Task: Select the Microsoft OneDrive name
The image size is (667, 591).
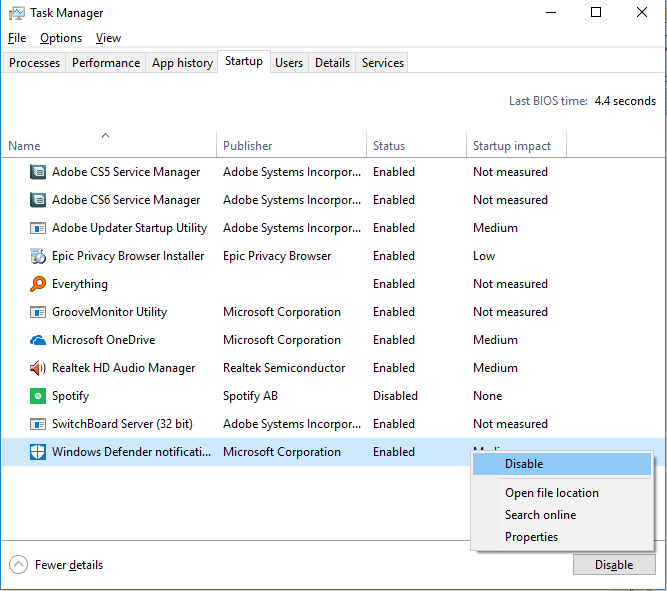Action: point(103,340)
